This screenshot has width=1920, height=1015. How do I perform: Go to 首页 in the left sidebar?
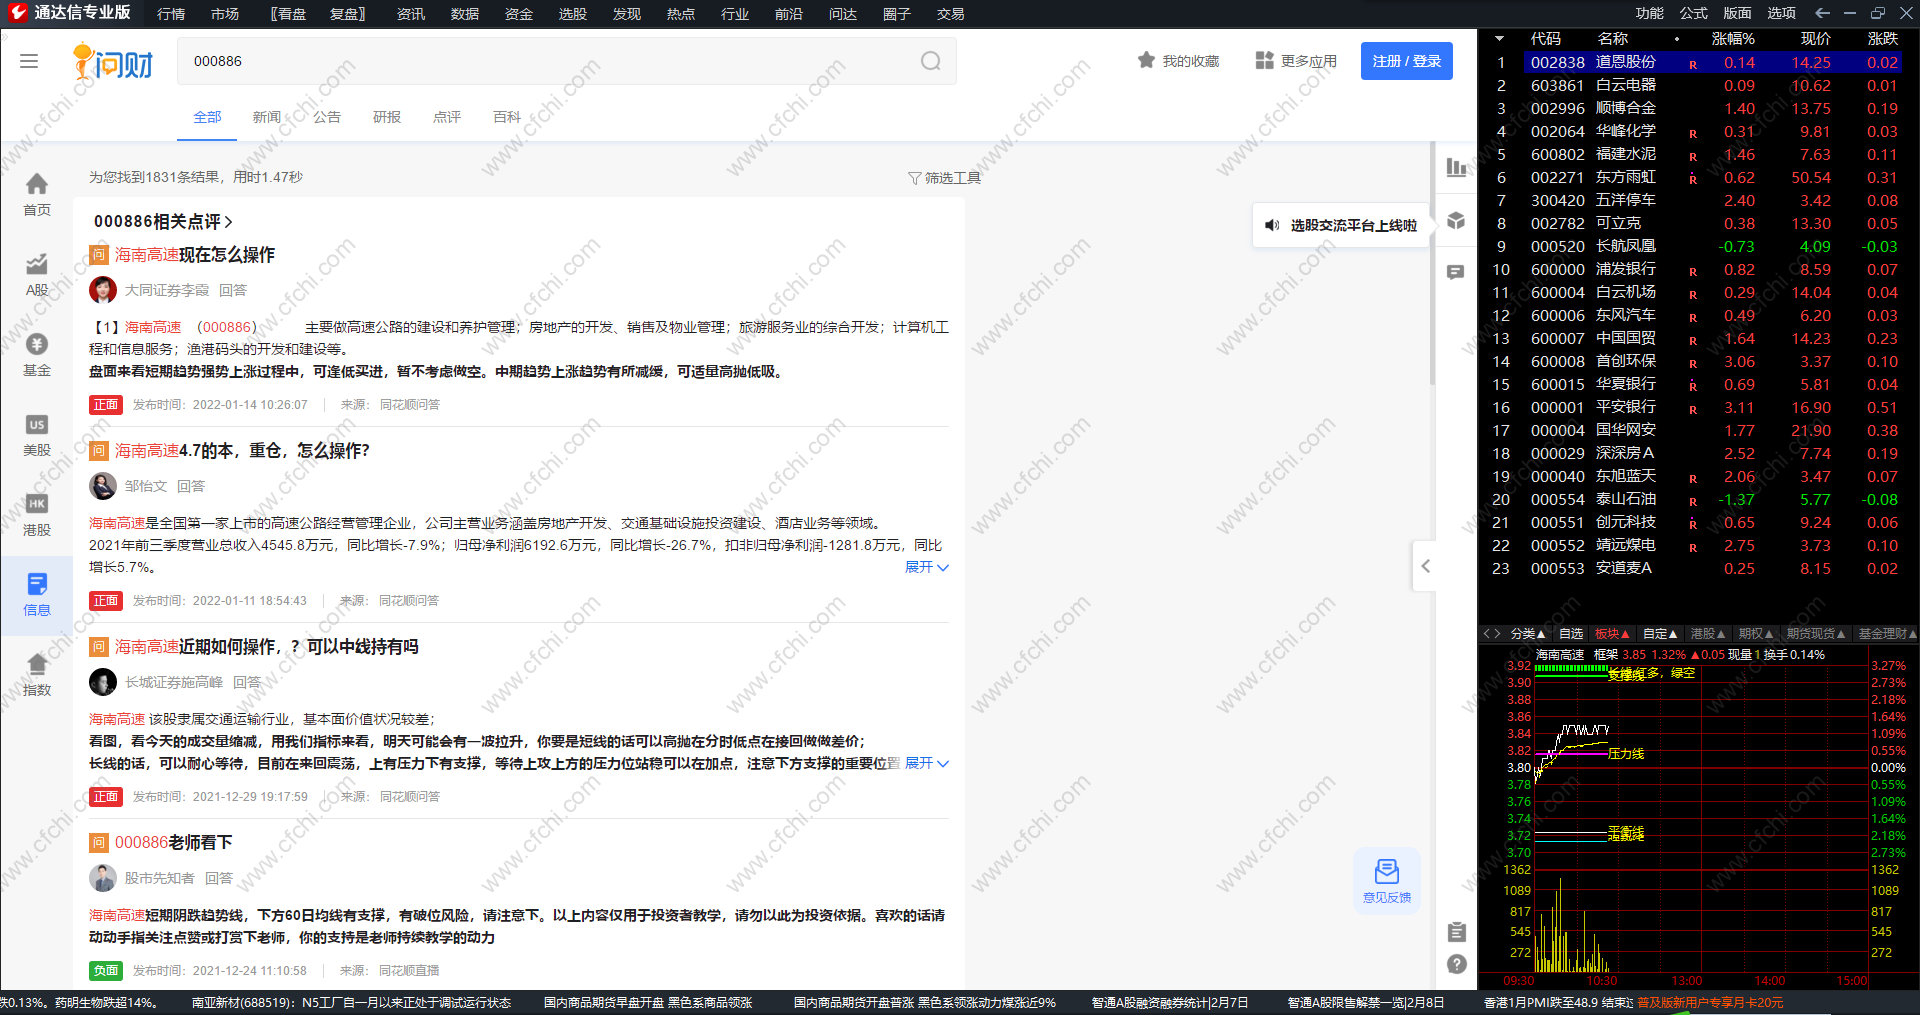(x=37, y=195)
